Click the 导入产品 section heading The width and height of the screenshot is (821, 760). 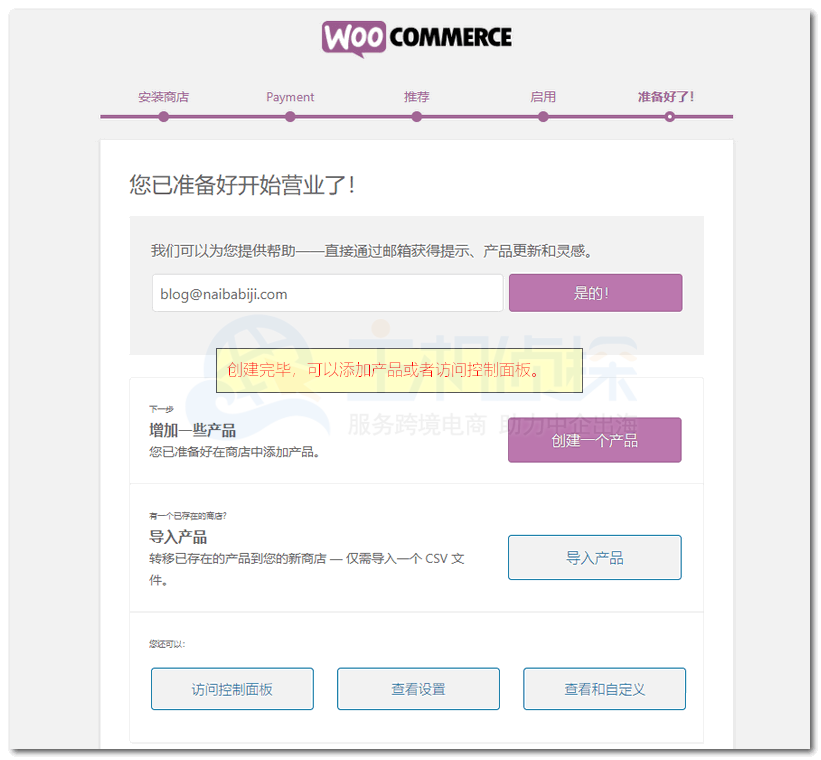[x=178, y=537]
